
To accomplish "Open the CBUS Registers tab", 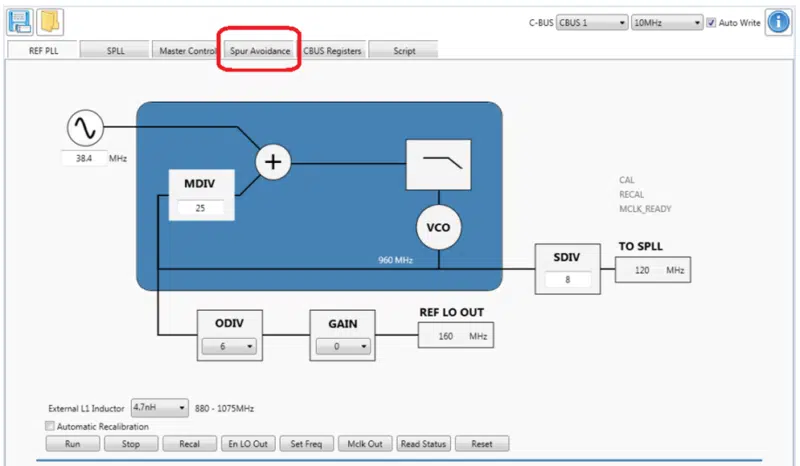I will (x=333, y=51).
